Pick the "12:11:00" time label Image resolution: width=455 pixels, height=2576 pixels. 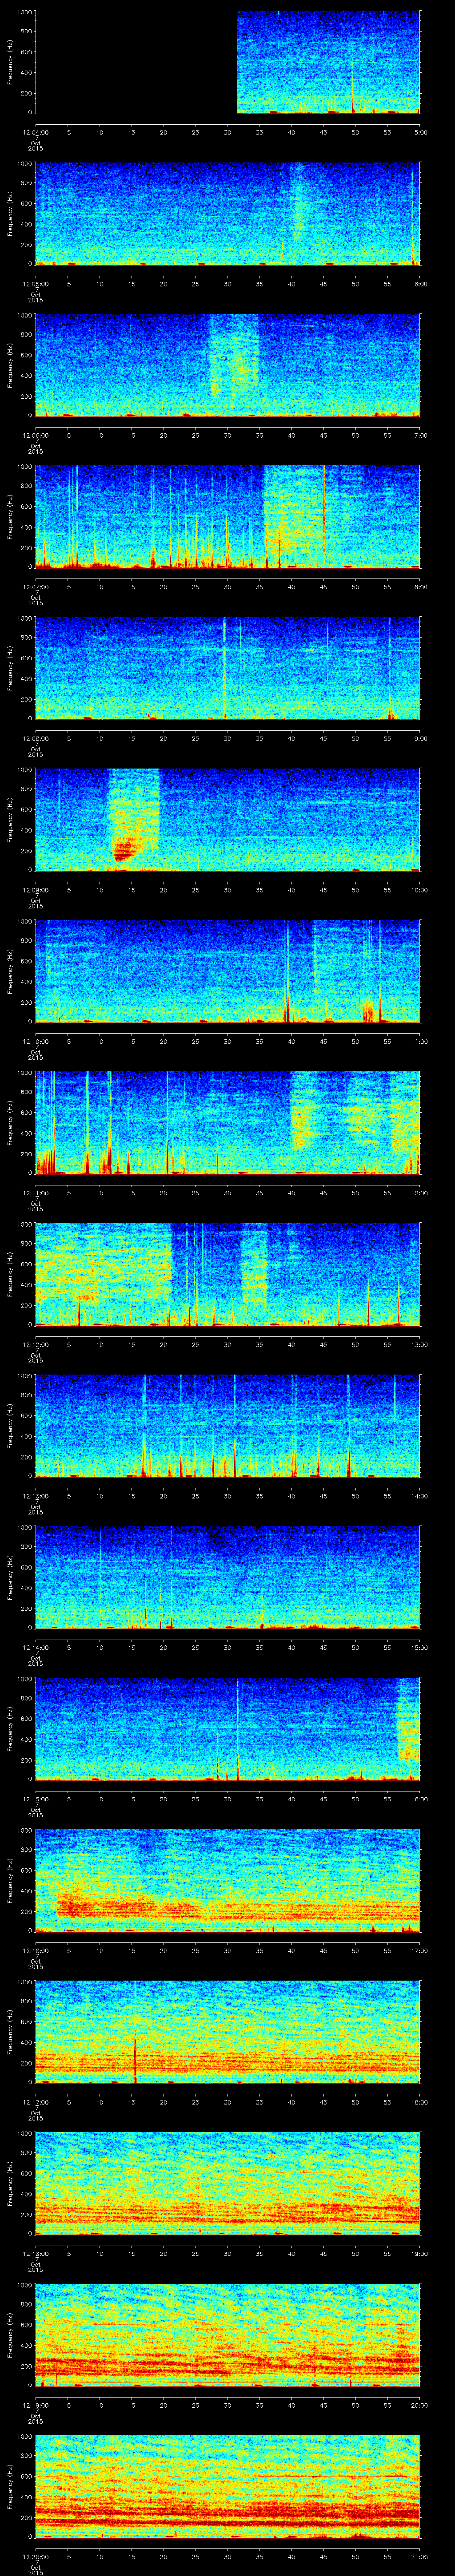tap(35, 1192)
